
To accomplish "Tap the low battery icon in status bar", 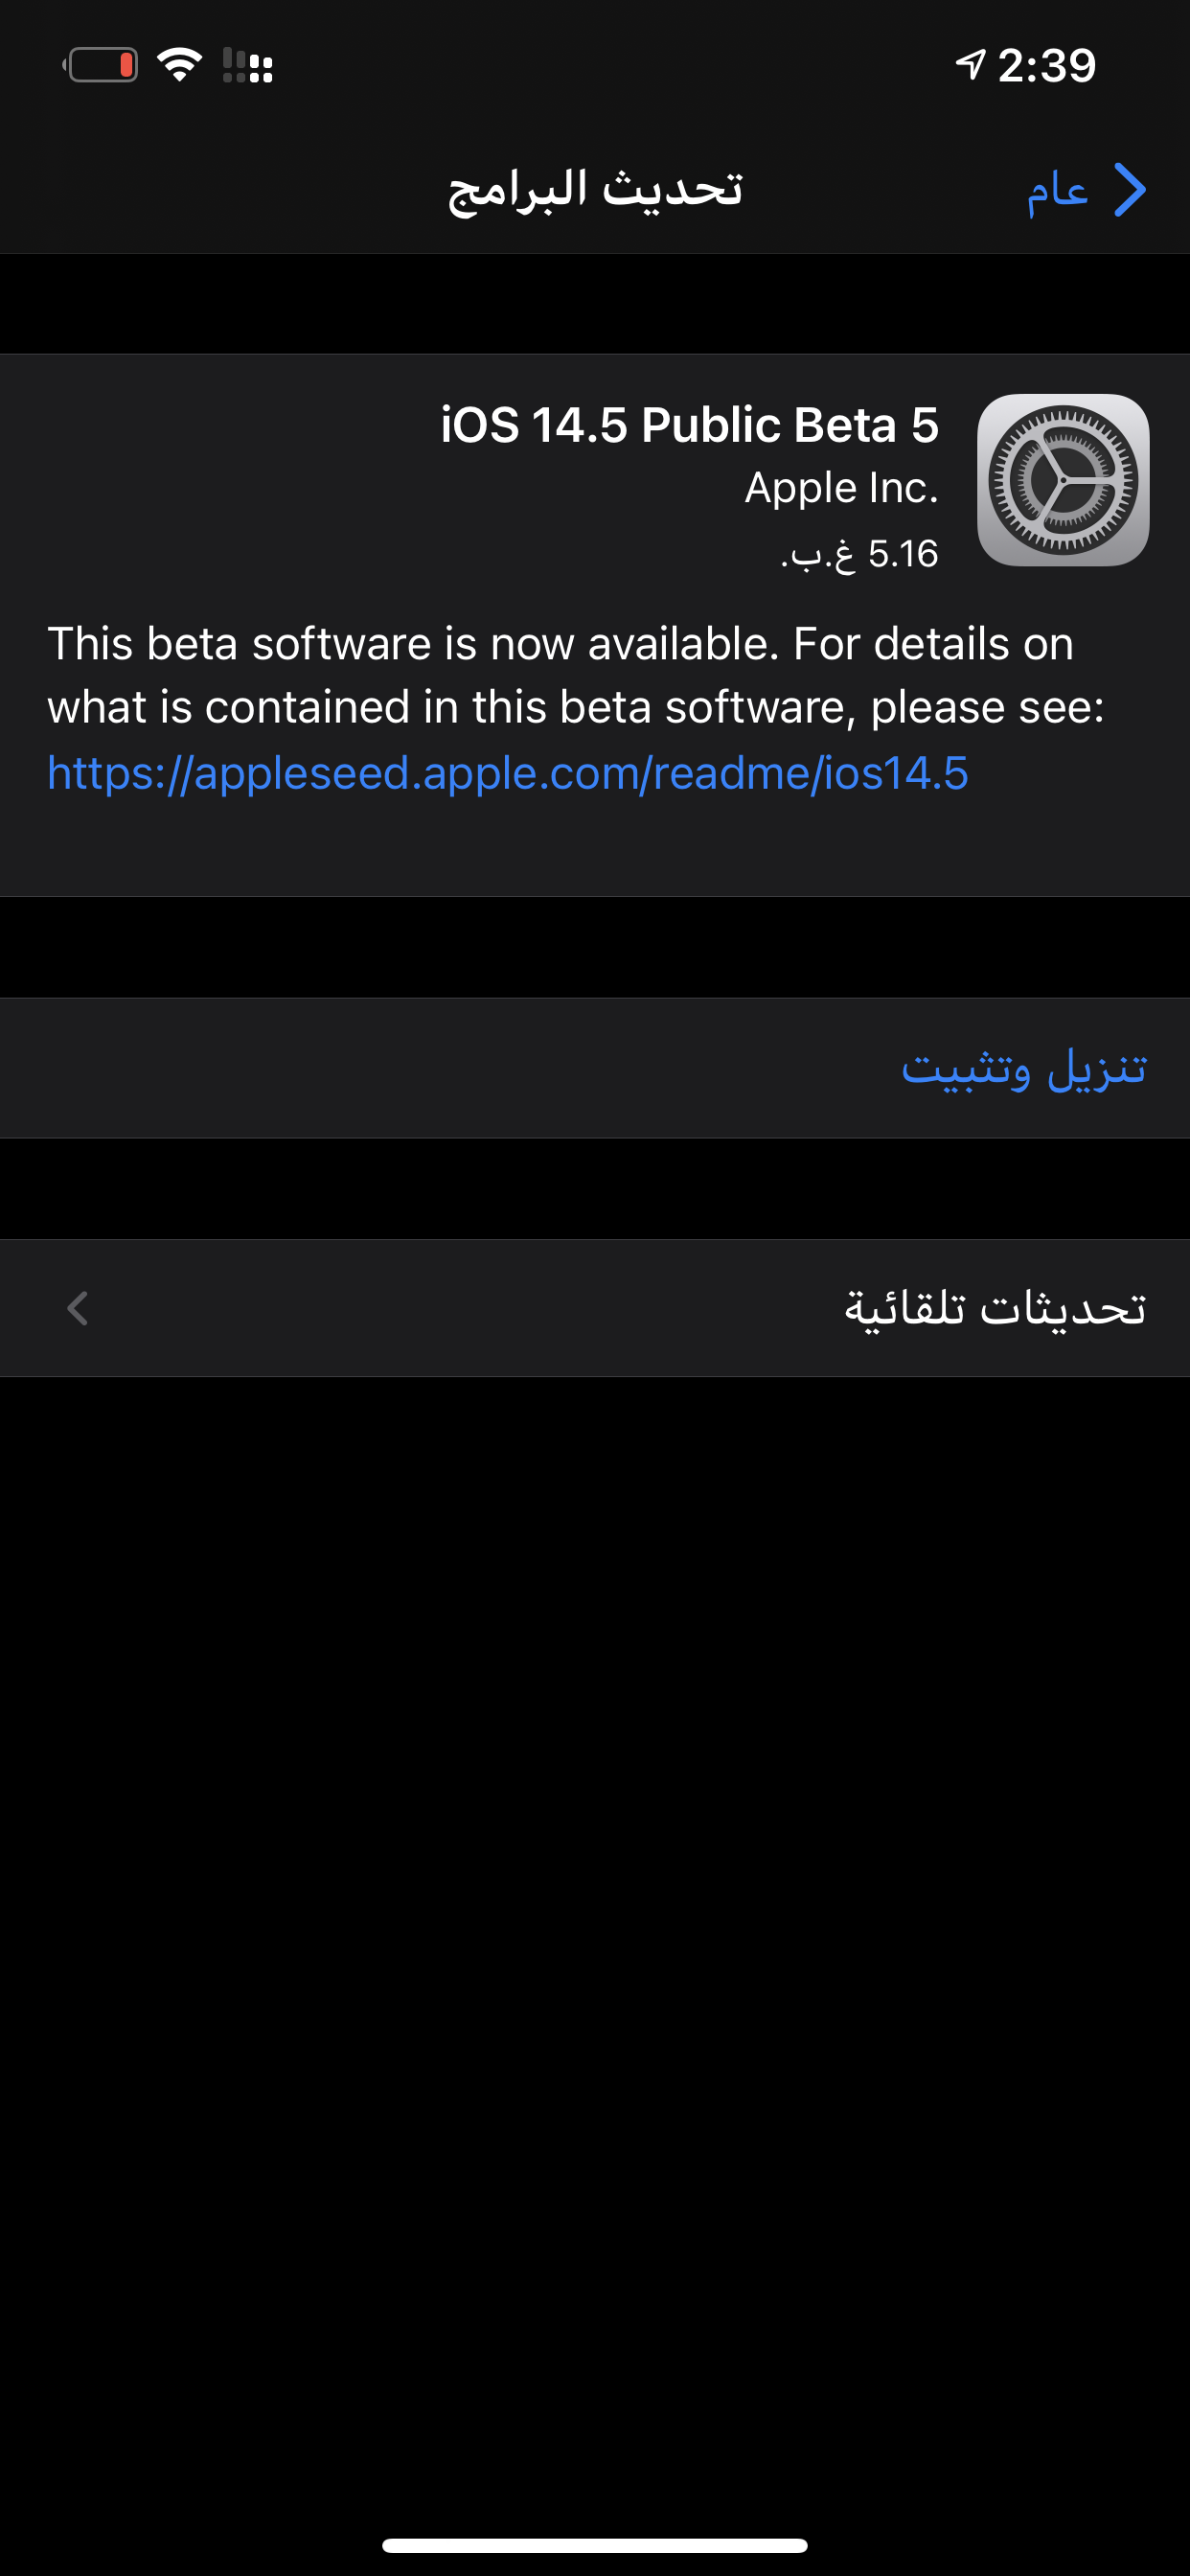I will point(100,66).
